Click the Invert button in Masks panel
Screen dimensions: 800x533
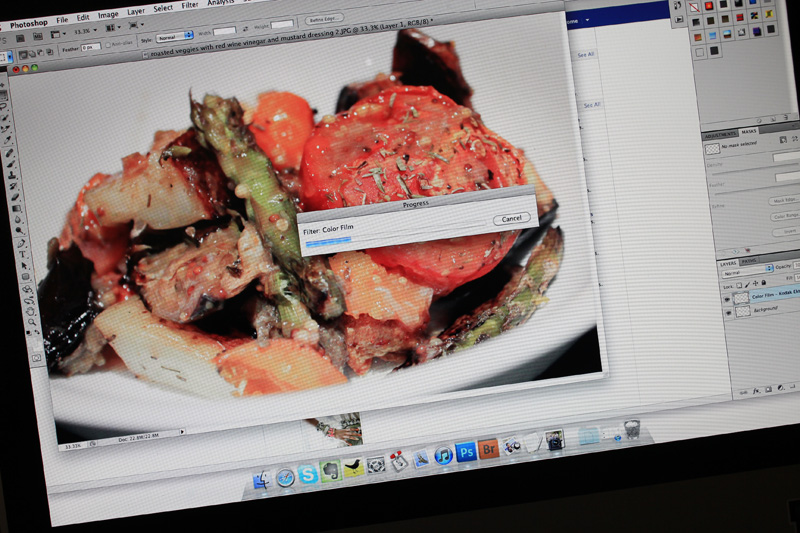[x=788, y=232]
